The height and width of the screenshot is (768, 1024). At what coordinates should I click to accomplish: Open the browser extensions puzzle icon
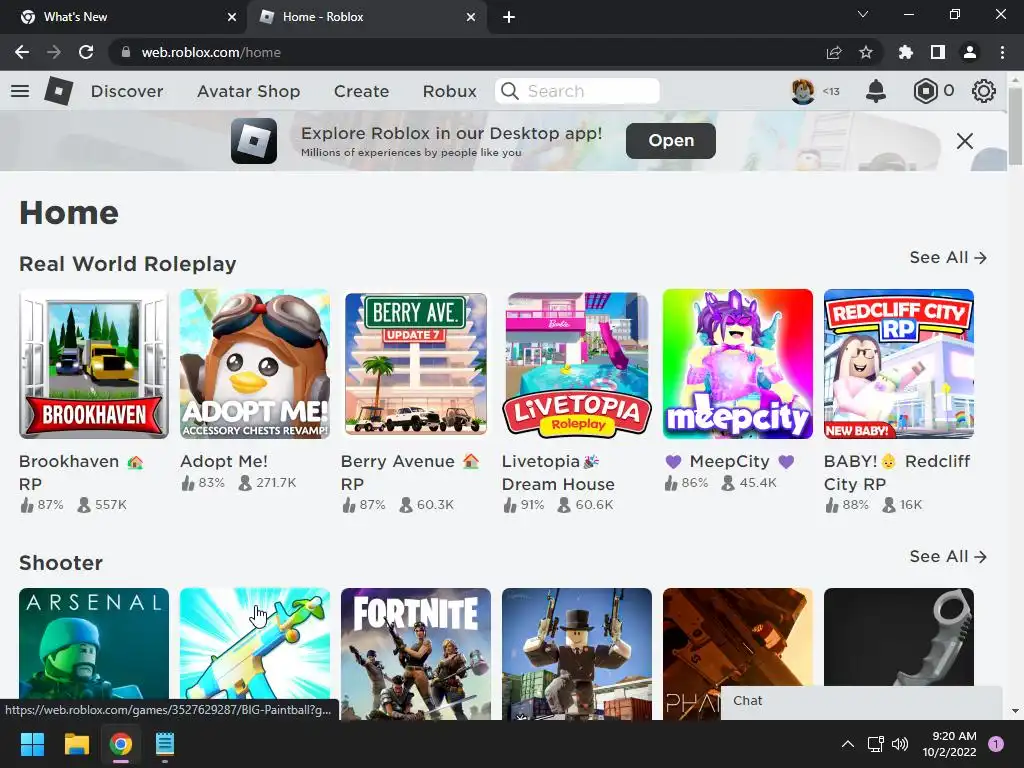point(906,52)
